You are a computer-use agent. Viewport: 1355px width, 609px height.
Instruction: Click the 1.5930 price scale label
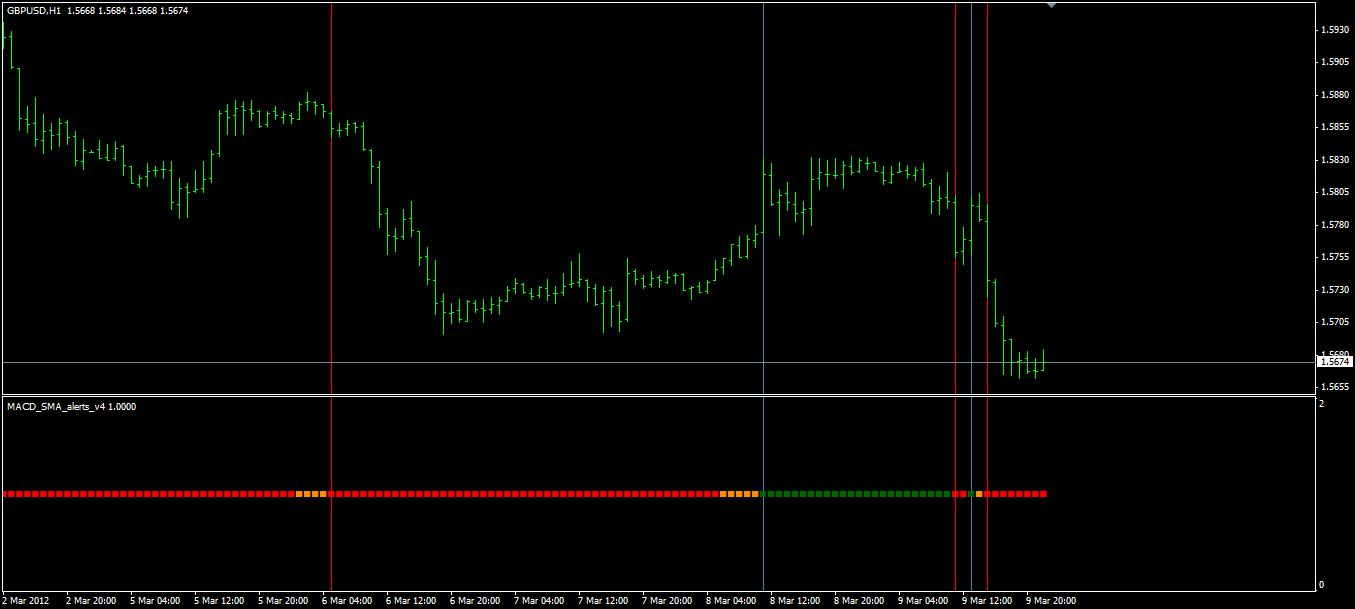1335,30
